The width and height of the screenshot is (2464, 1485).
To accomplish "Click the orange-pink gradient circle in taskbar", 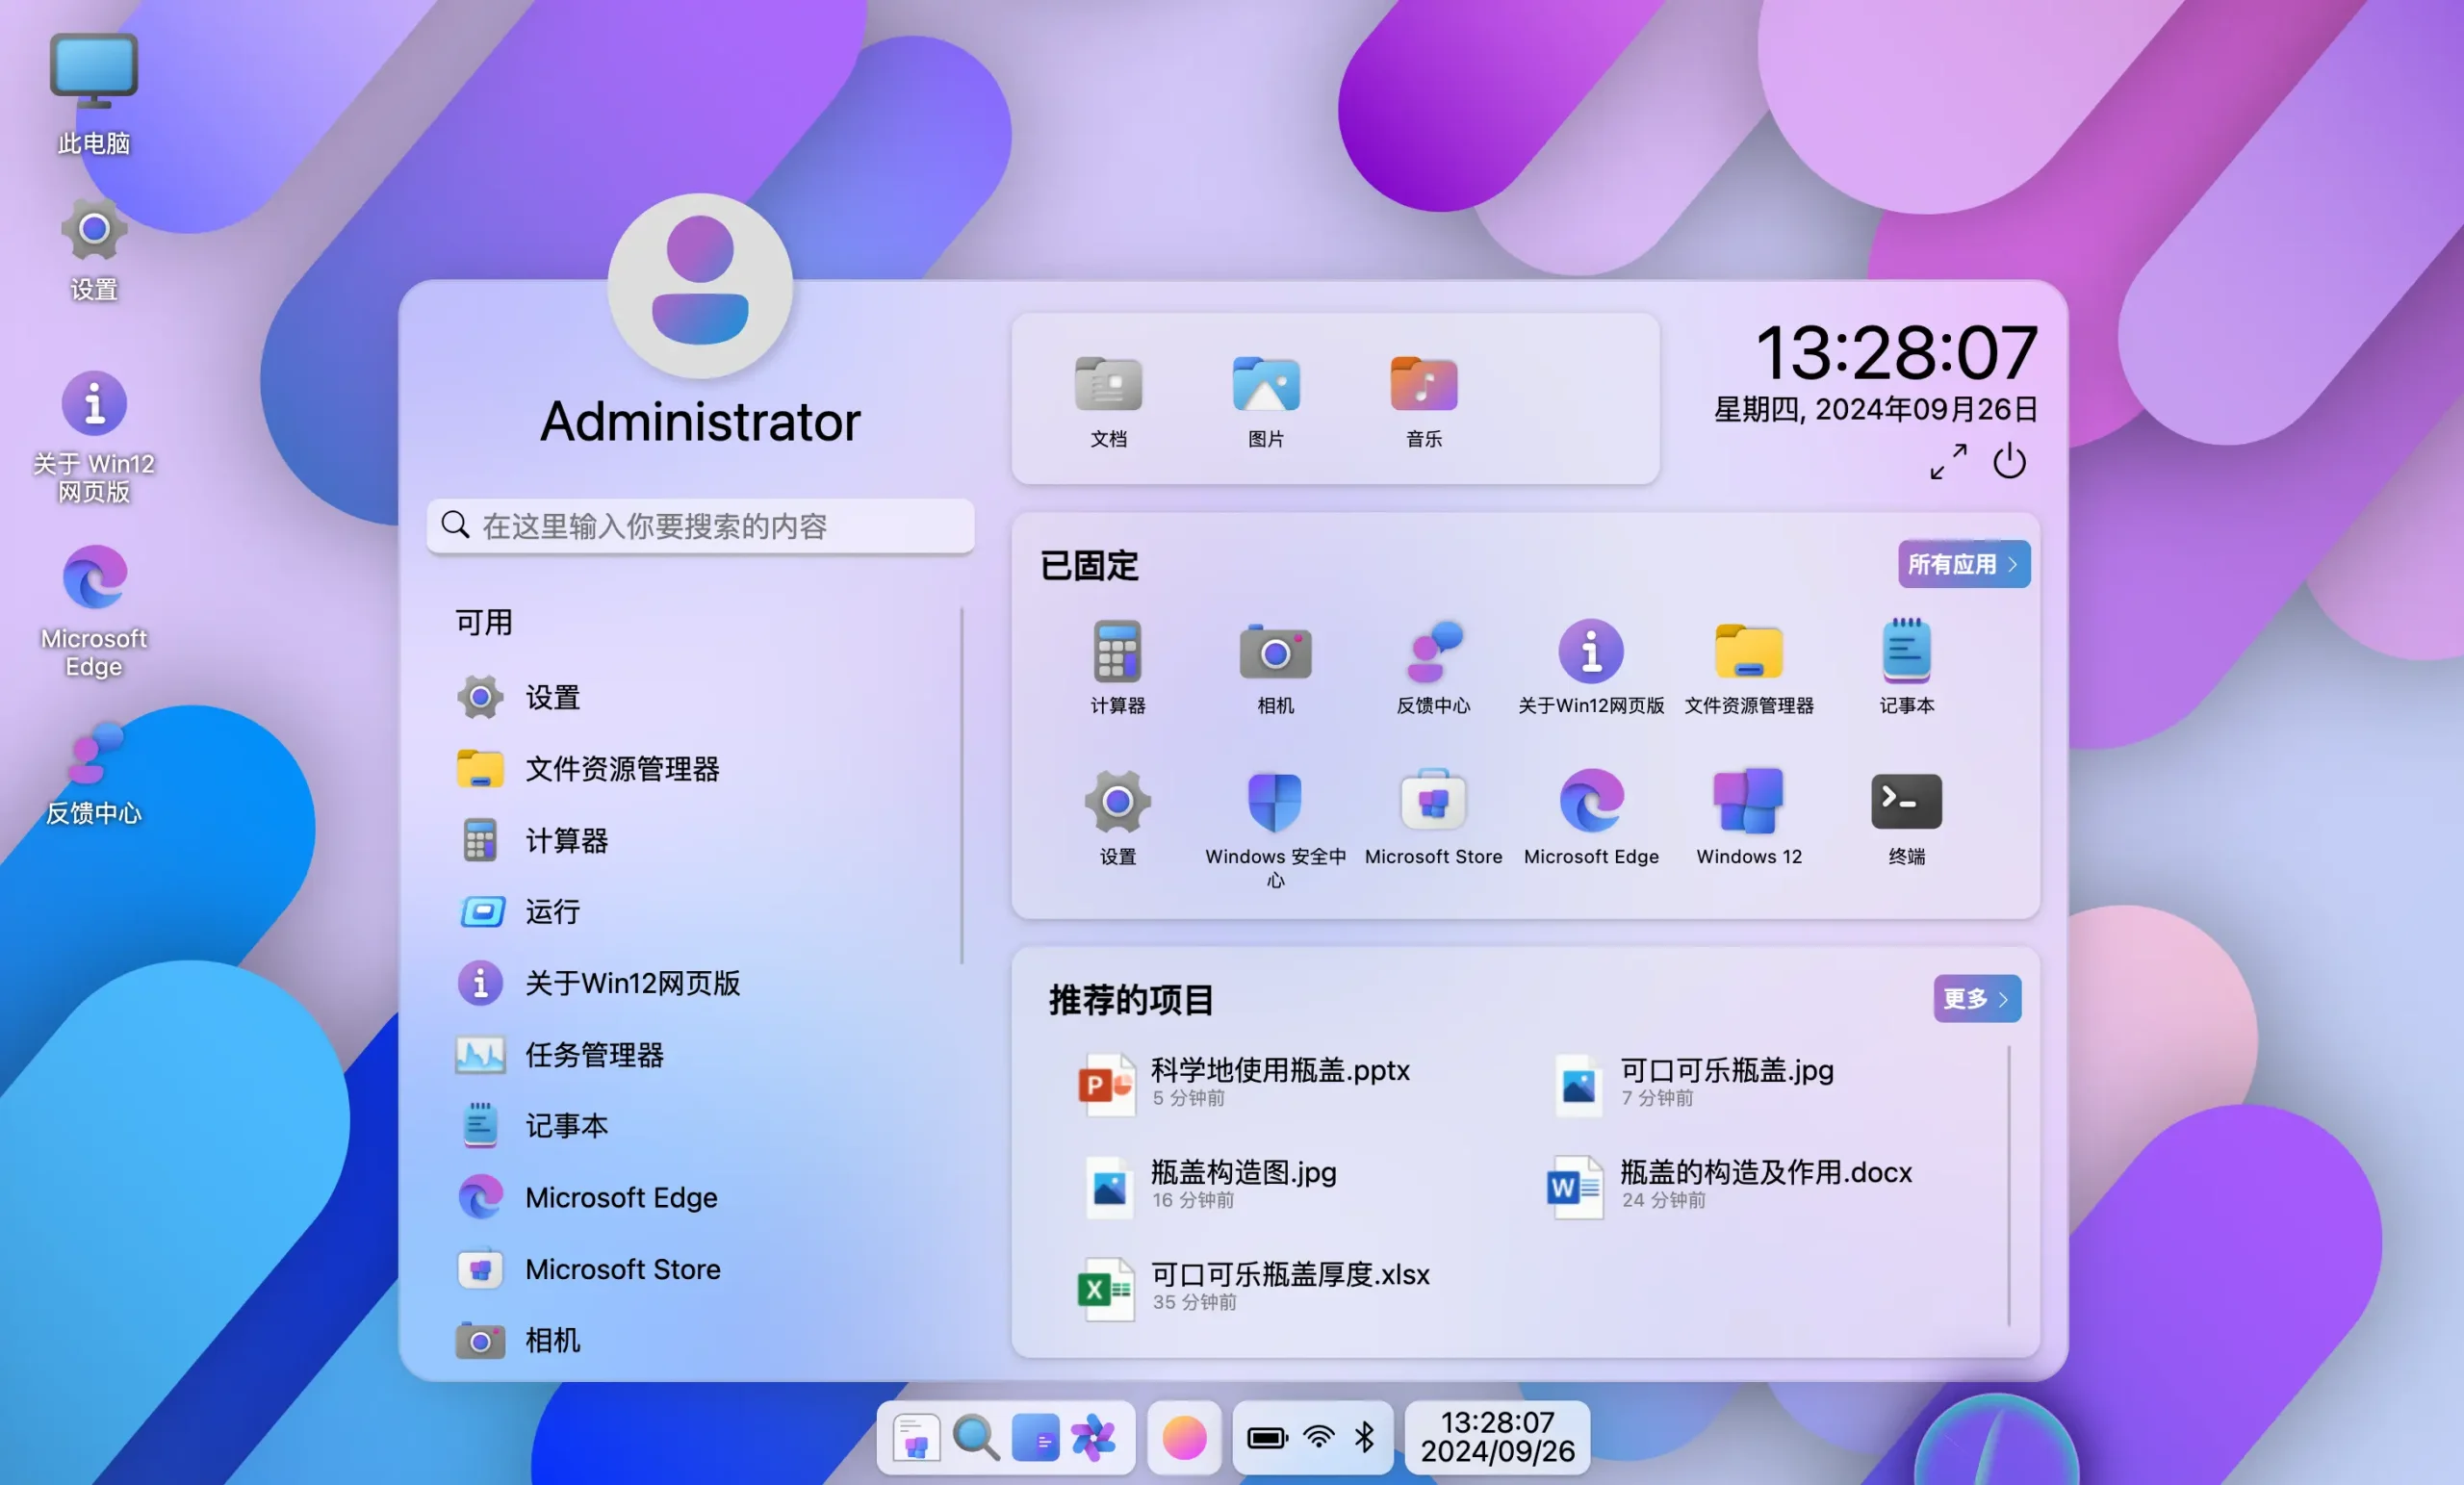I will pyautogui.click(x=1184, y=1439).
